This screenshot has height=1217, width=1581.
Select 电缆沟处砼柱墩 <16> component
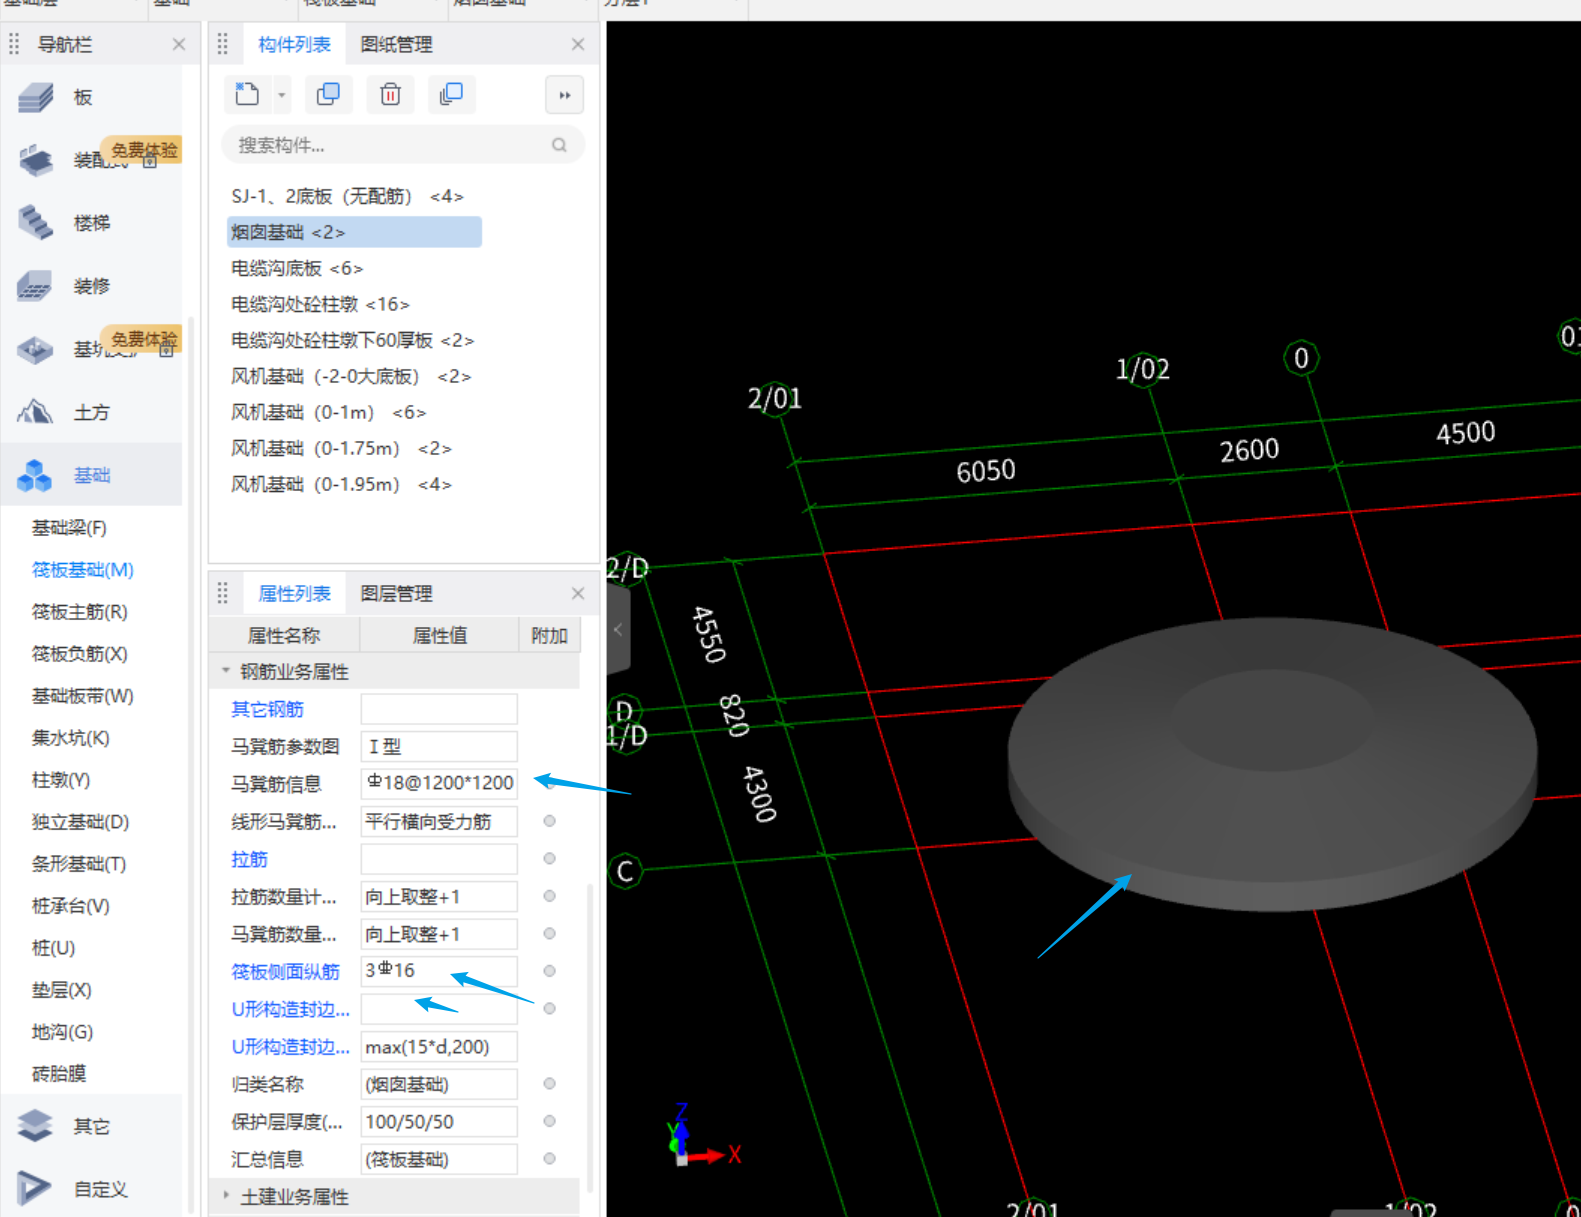pos(320,304)
